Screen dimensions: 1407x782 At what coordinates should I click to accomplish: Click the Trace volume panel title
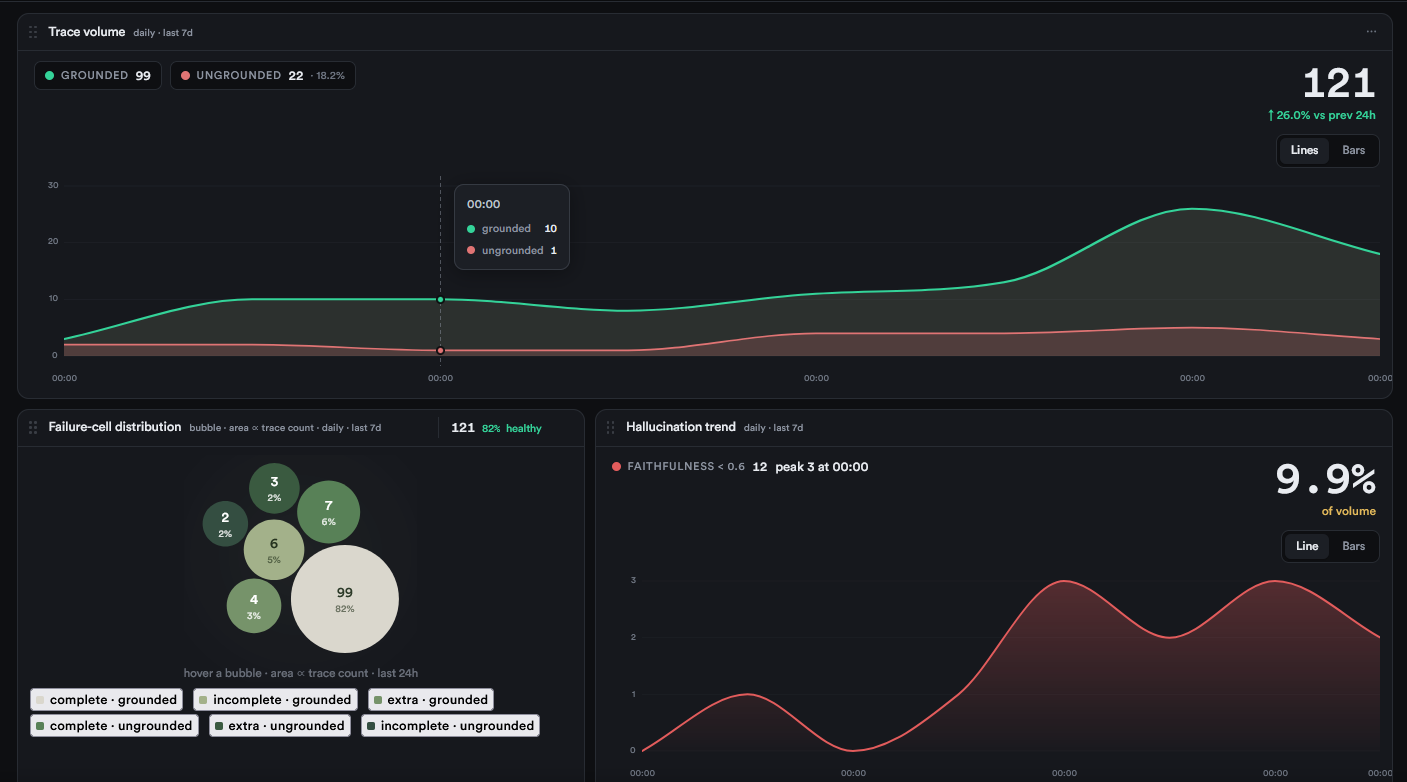click(87, 32)
